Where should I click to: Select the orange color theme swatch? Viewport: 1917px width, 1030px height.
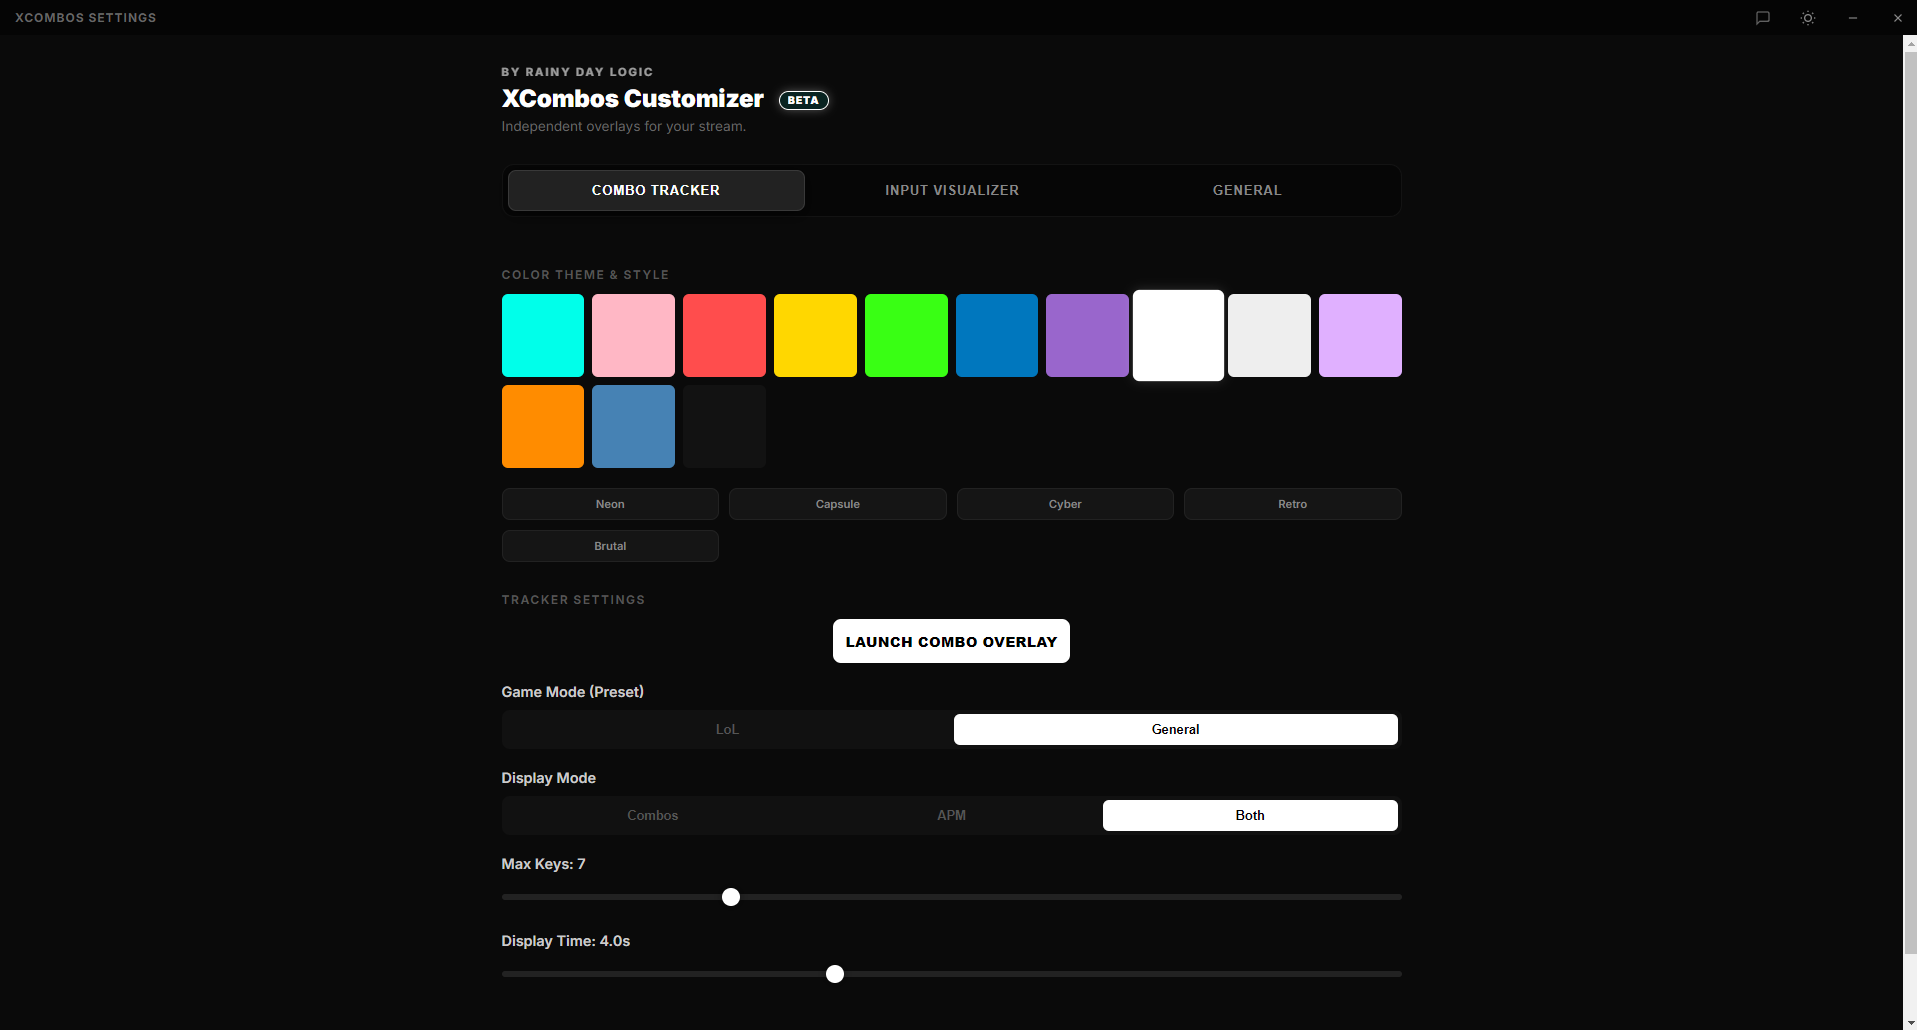click(x=542, y=426)
